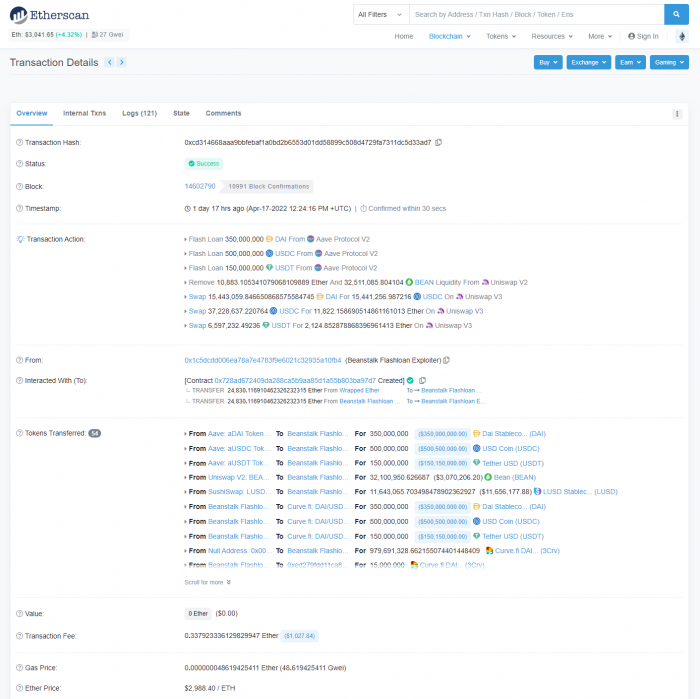The width and height of the screenshot is (700, 699).
Task: Copy the transaction hash to clipboard
Action: coord(438,143)
